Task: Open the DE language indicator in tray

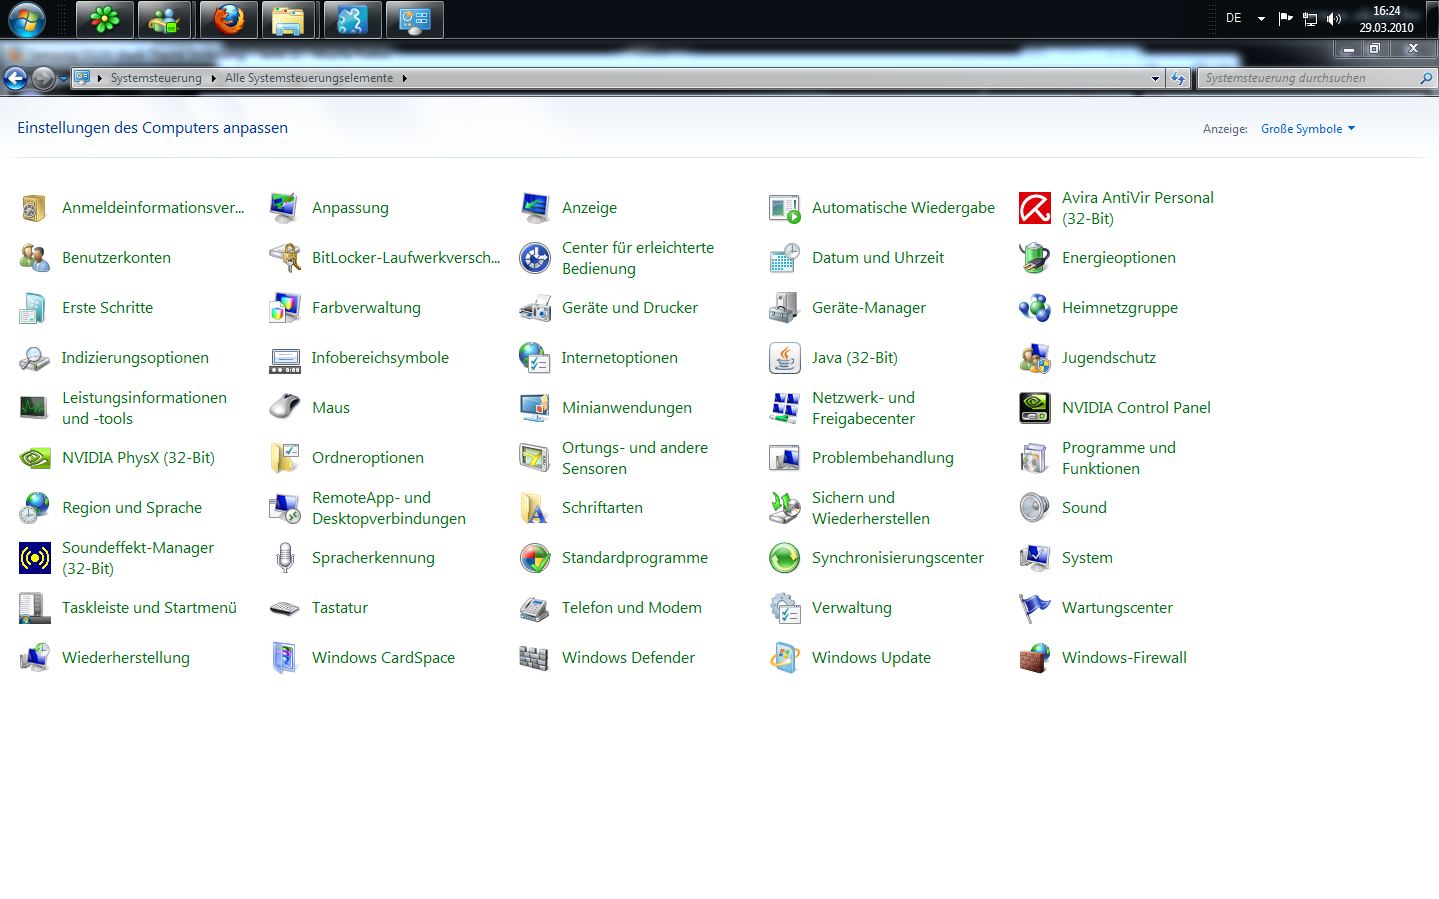Action: click(1234, 18)
